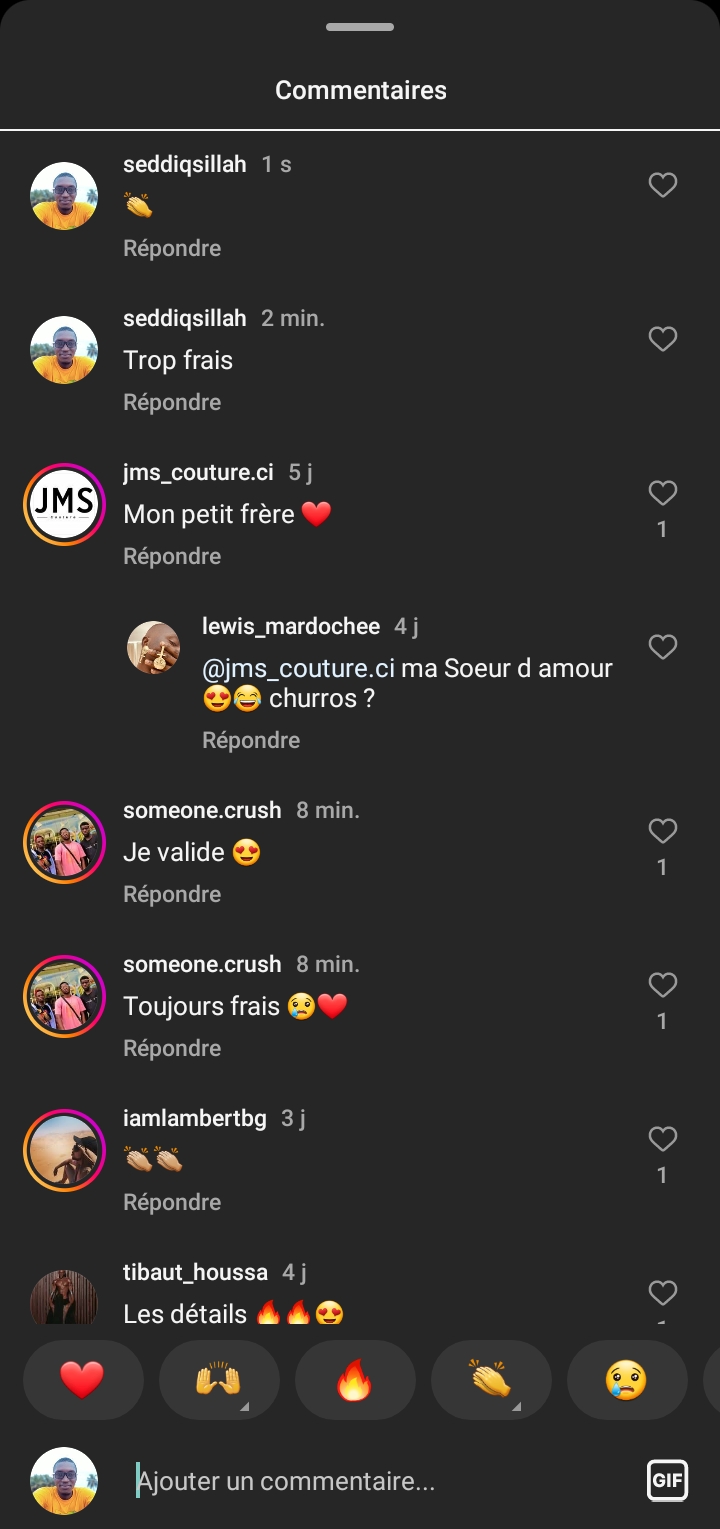Viewport: 720px width, 1529px height.
Task: Open jms_couture.ci's profile picture
Action: 64,504
